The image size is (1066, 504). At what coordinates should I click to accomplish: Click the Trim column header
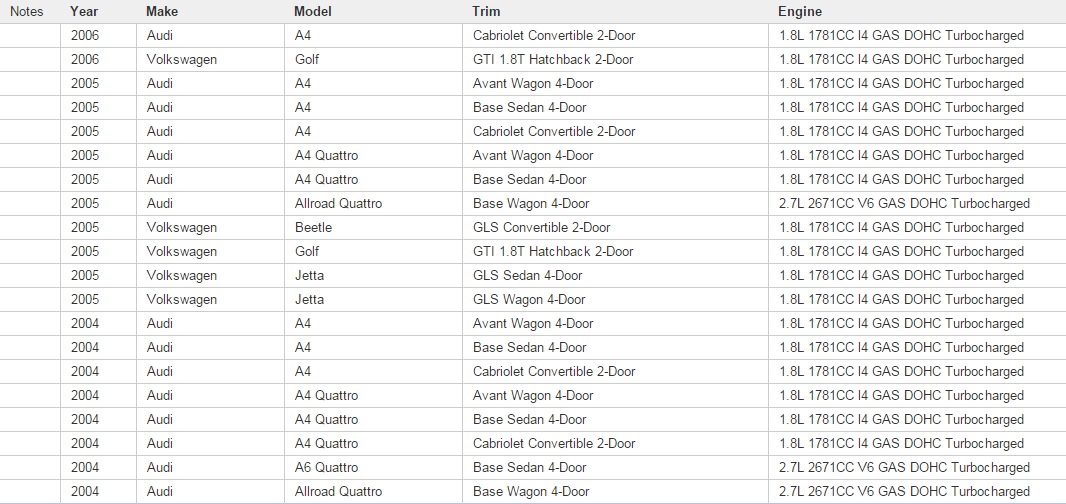tap(486, 11)
